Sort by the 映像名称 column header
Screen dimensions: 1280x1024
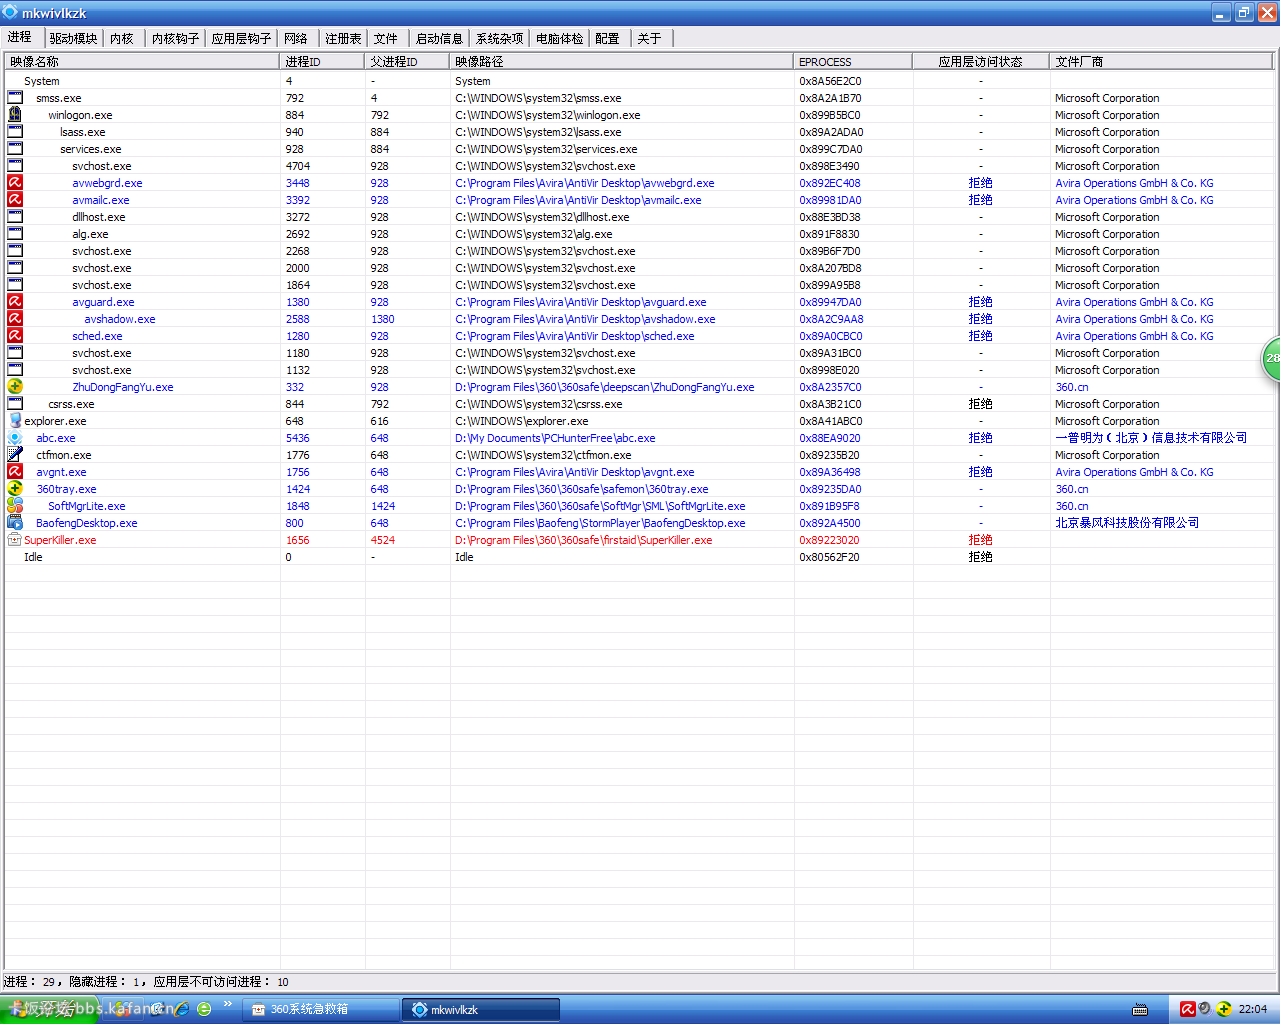pyautogui.click(x=143, y=61)
